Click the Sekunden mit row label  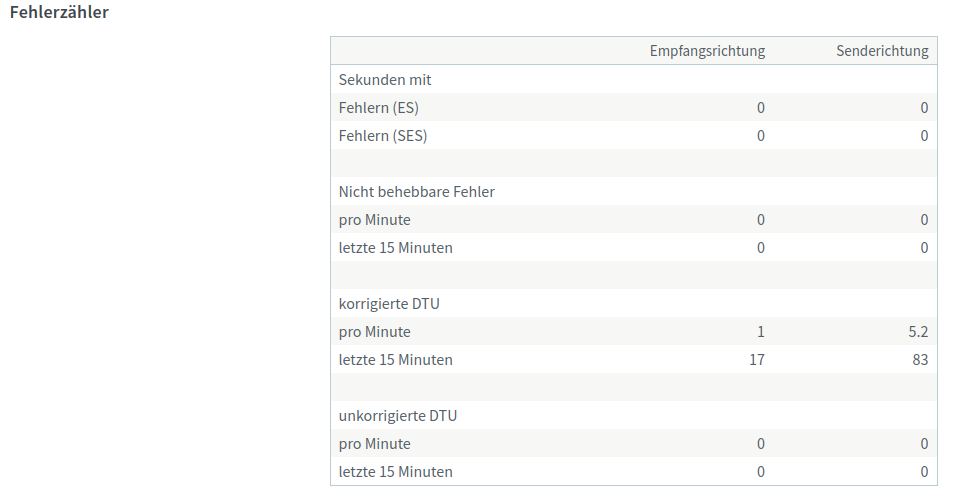point(385,80)
